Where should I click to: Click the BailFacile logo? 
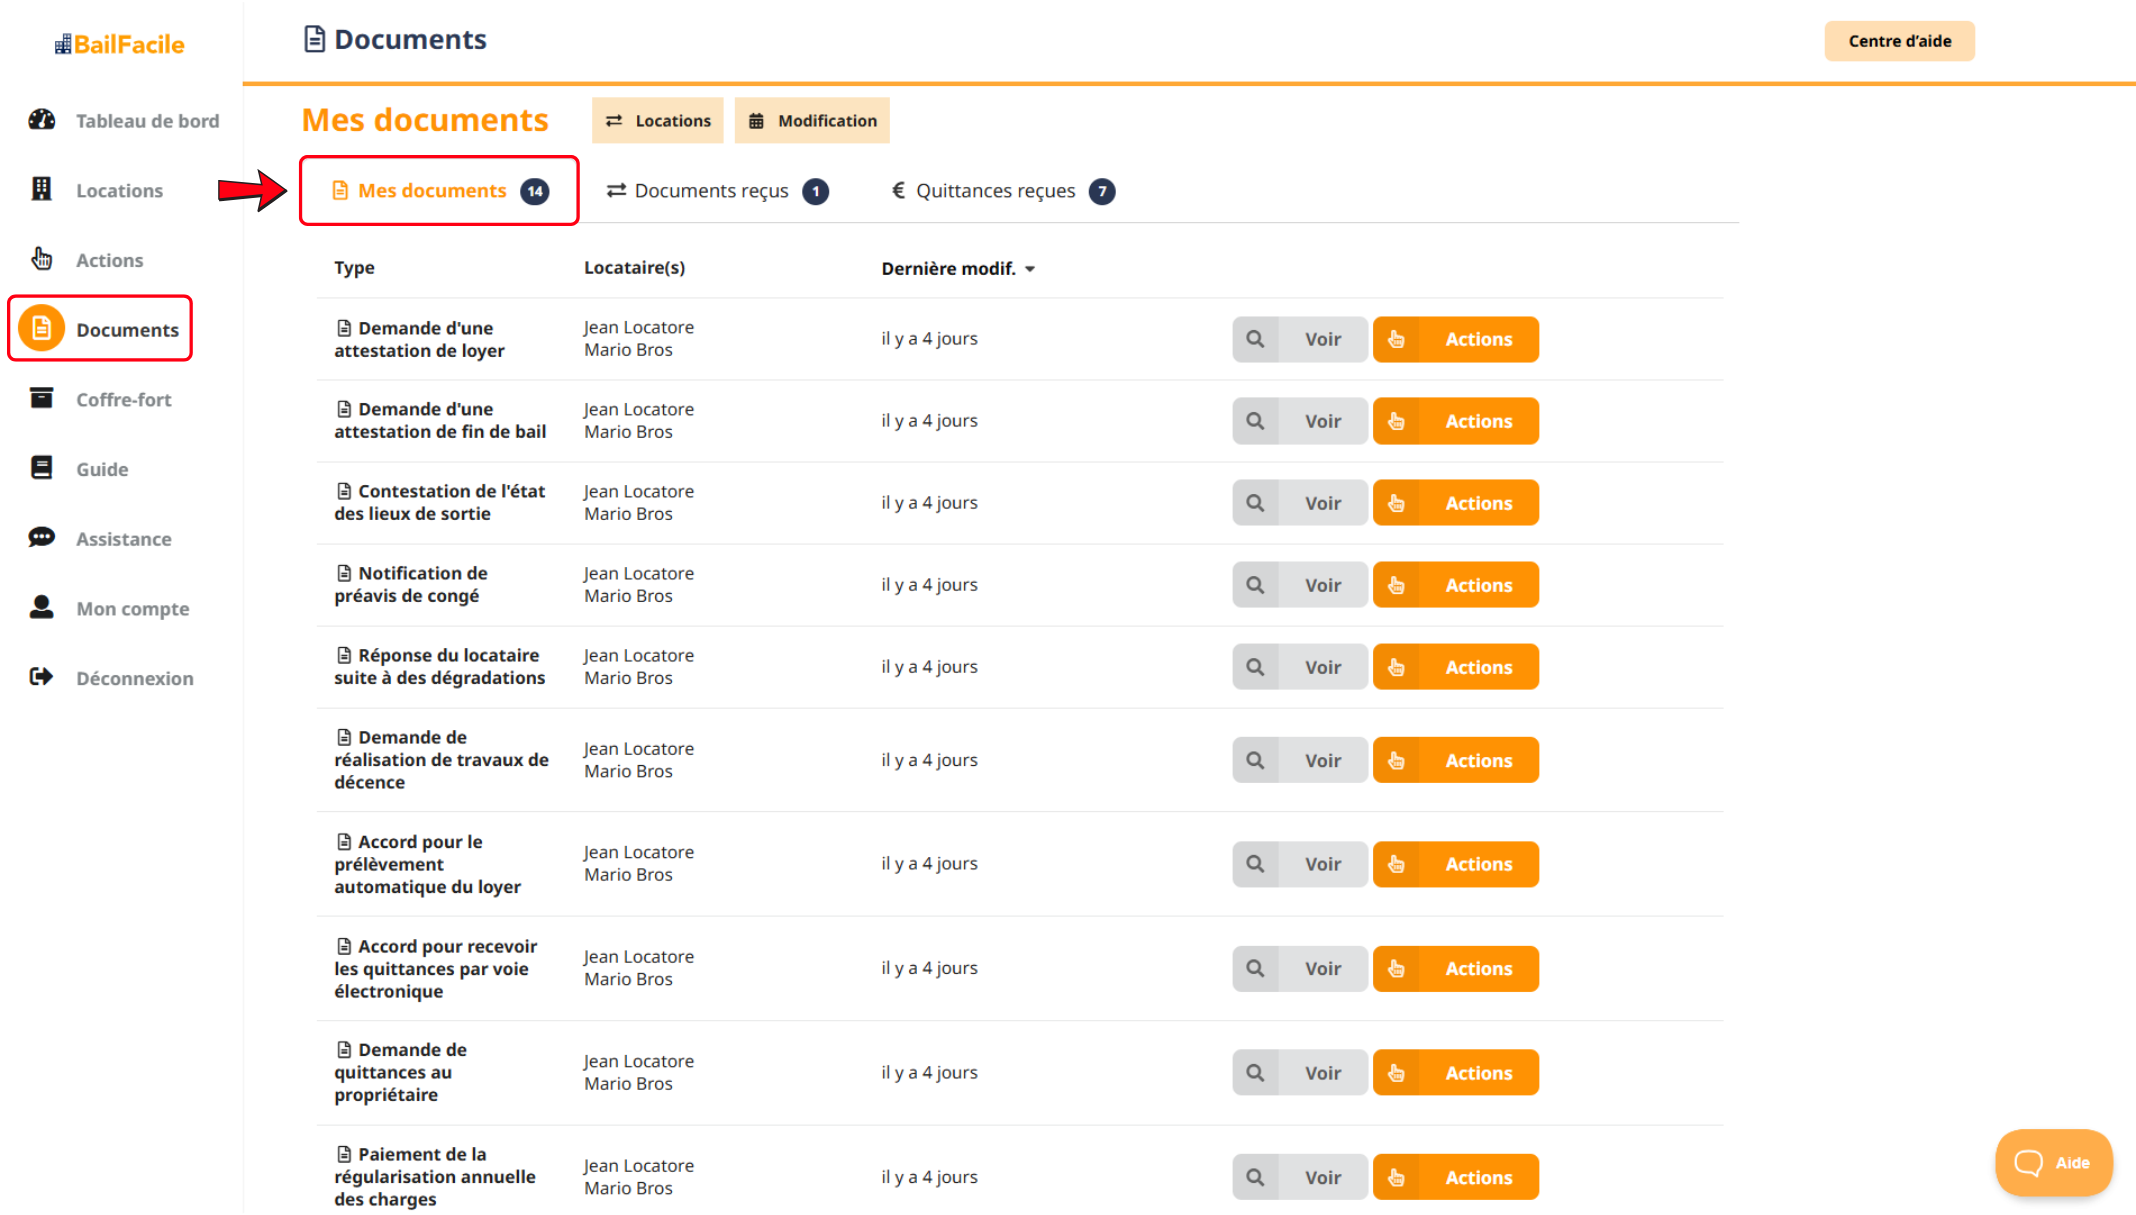[x=120, y=44]
